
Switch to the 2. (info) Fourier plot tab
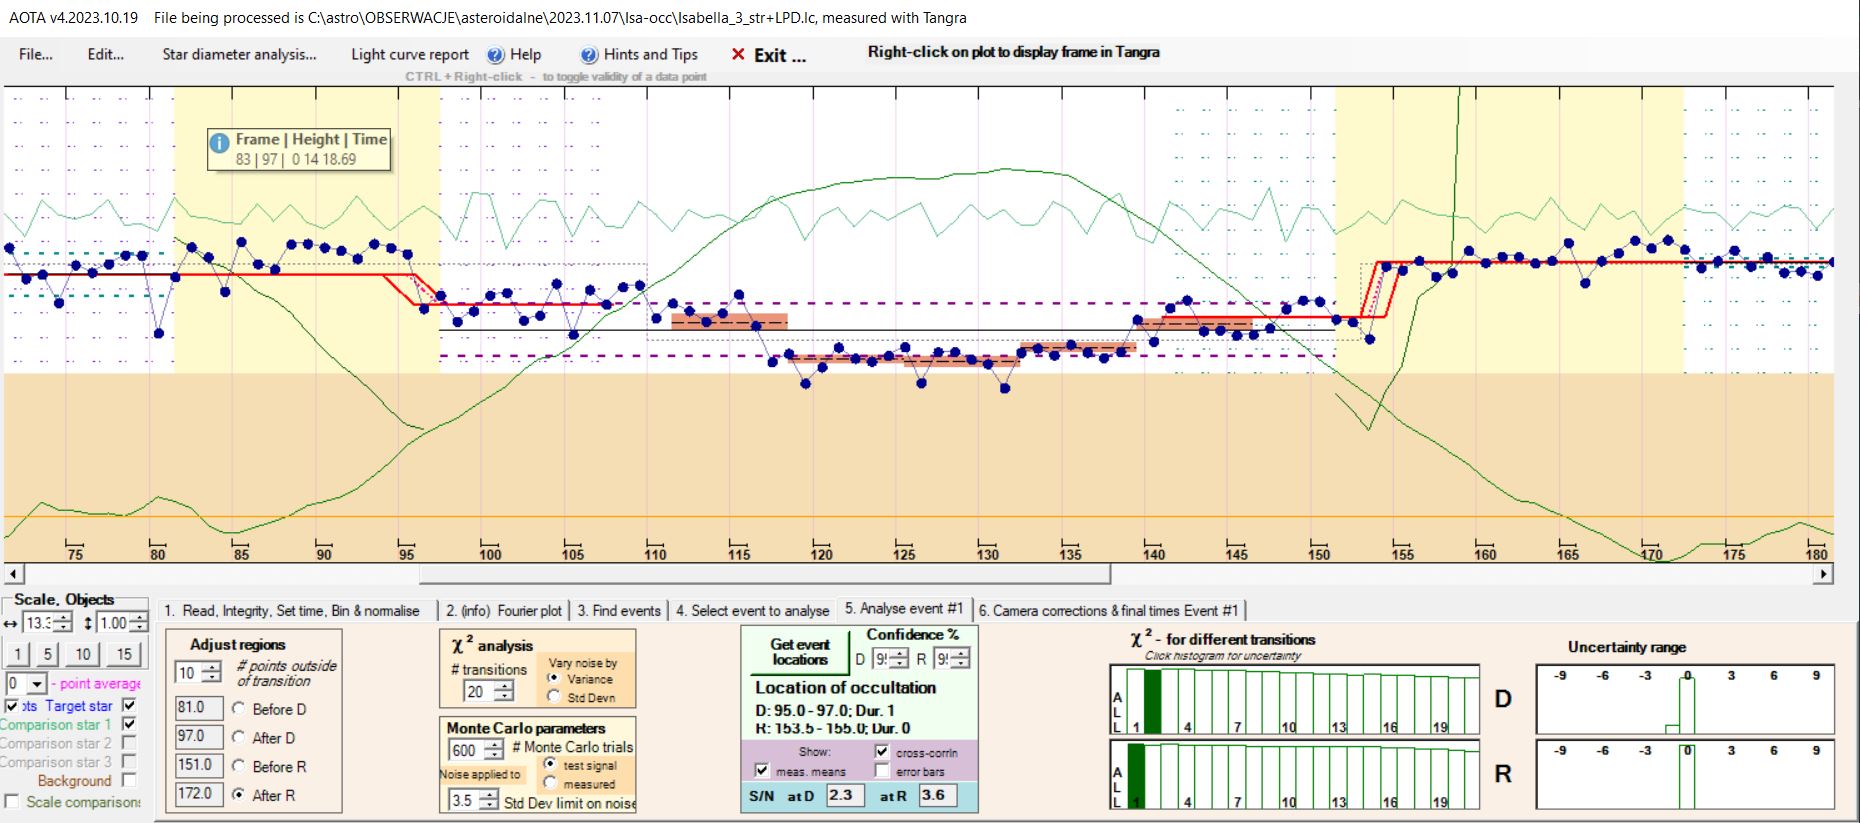[x=504, y=610]
